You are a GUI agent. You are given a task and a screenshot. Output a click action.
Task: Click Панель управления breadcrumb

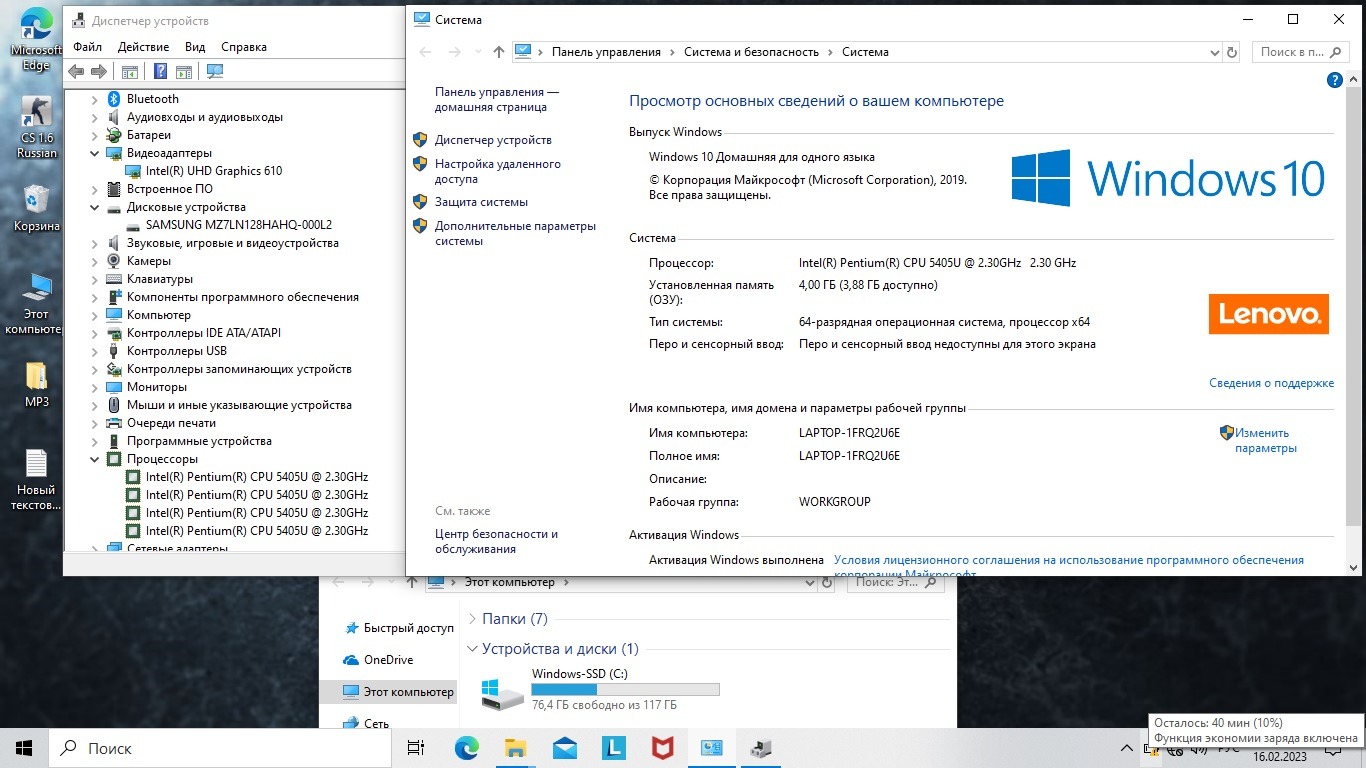point(606,52)
